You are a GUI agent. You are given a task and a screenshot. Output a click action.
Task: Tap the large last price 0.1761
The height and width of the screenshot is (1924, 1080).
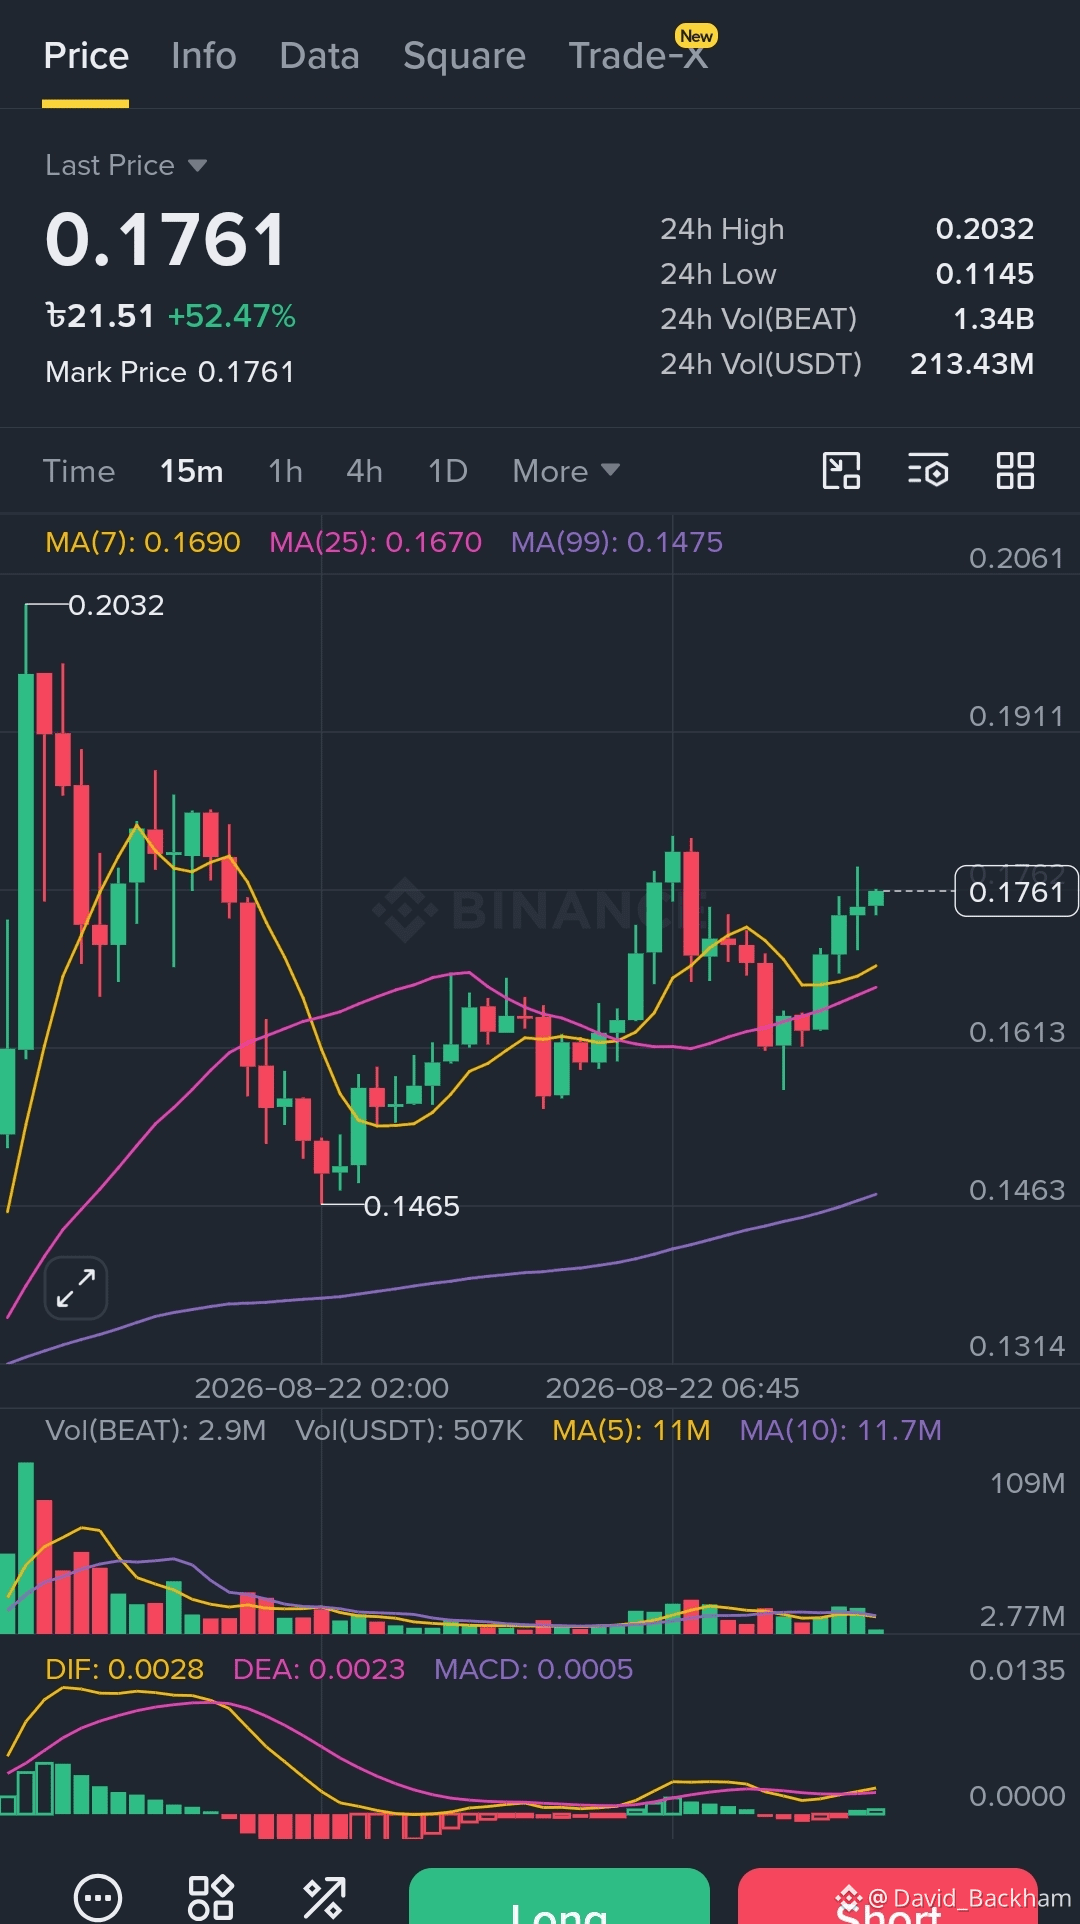click(166, 240)
